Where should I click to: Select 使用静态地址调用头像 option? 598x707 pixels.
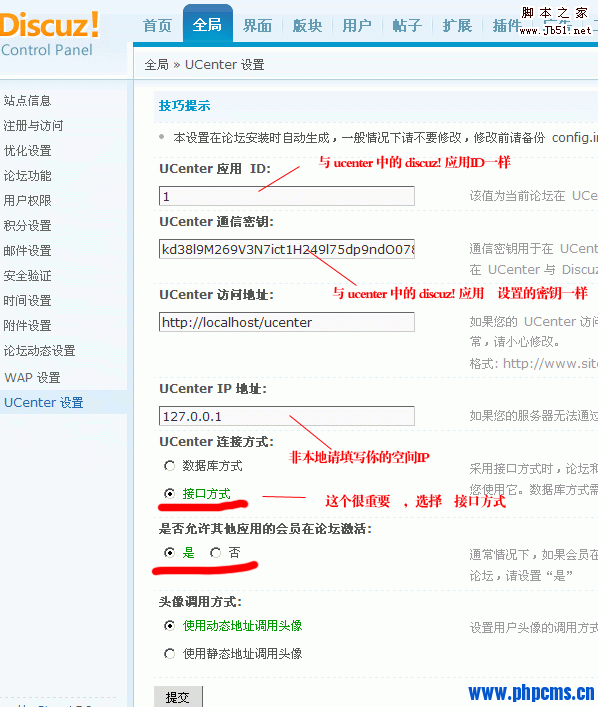click(x=169, y=653)
